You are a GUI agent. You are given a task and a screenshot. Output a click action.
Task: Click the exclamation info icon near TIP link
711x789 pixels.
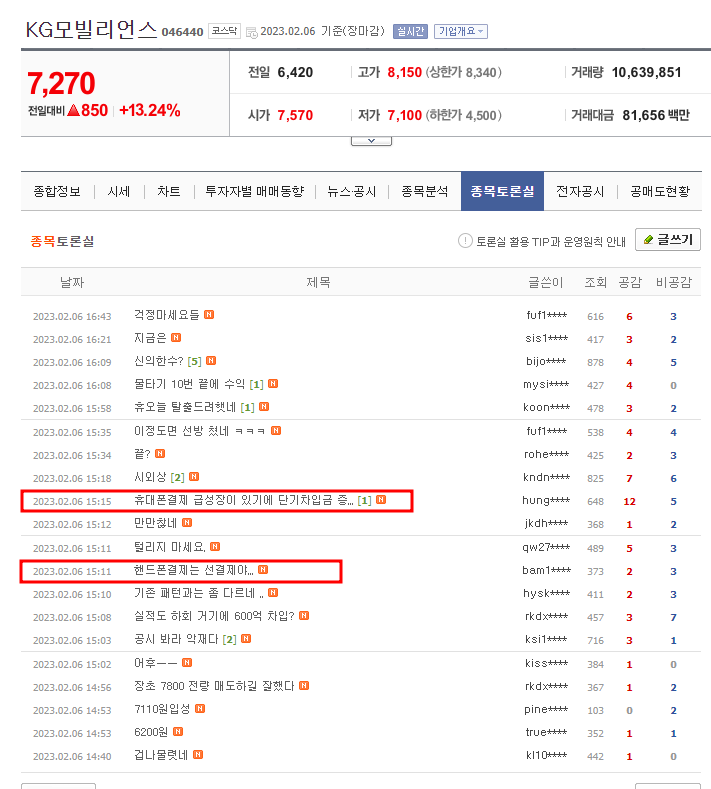tap(465, 241)
